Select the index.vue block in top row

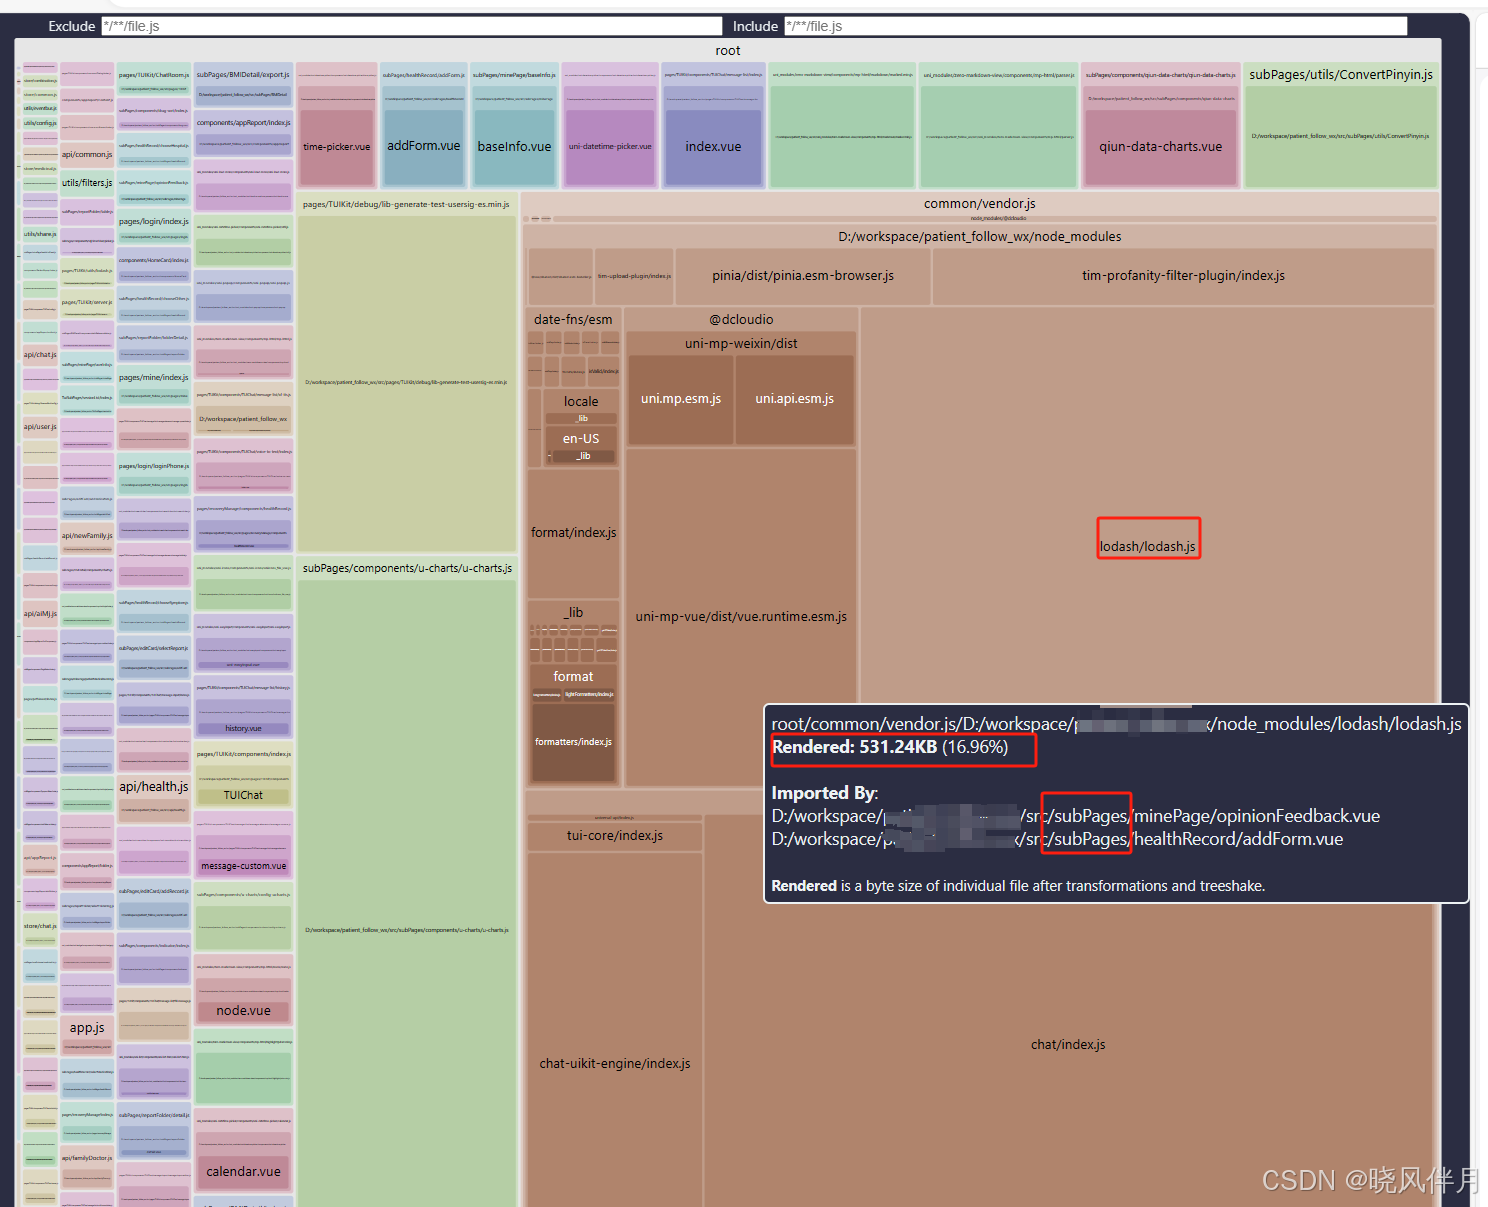(713, 146)
